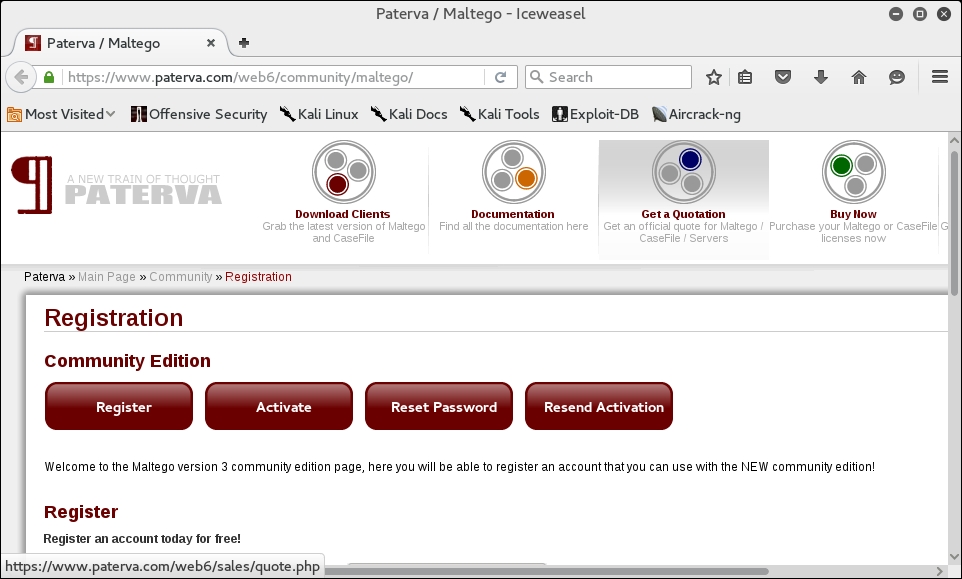This screenshot has width=962, height=579.
Task: Open Exploit-DB bookmark
Action: tap(595, 114)
